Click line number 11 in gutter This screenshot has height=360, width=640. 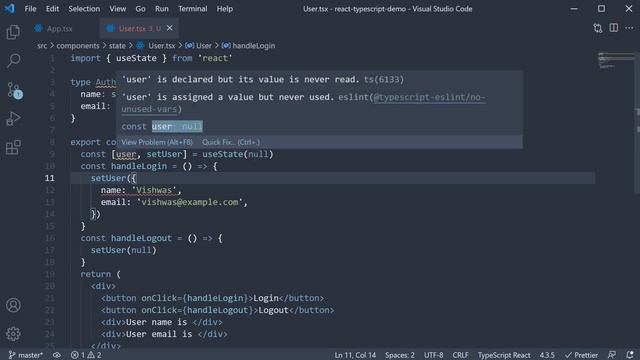(49, 178)
